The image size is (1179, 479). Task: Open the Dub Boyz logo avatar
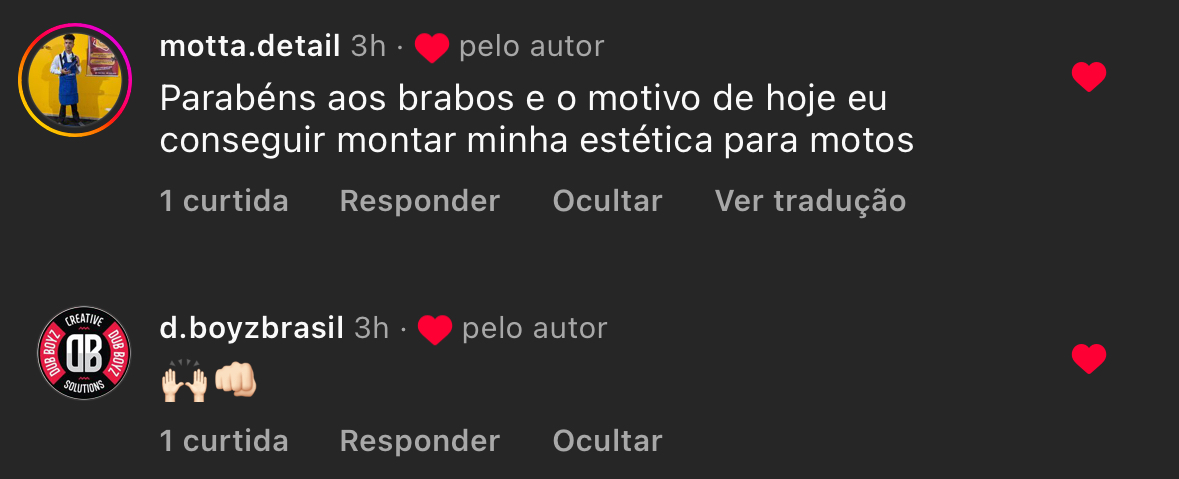point(83,353)
